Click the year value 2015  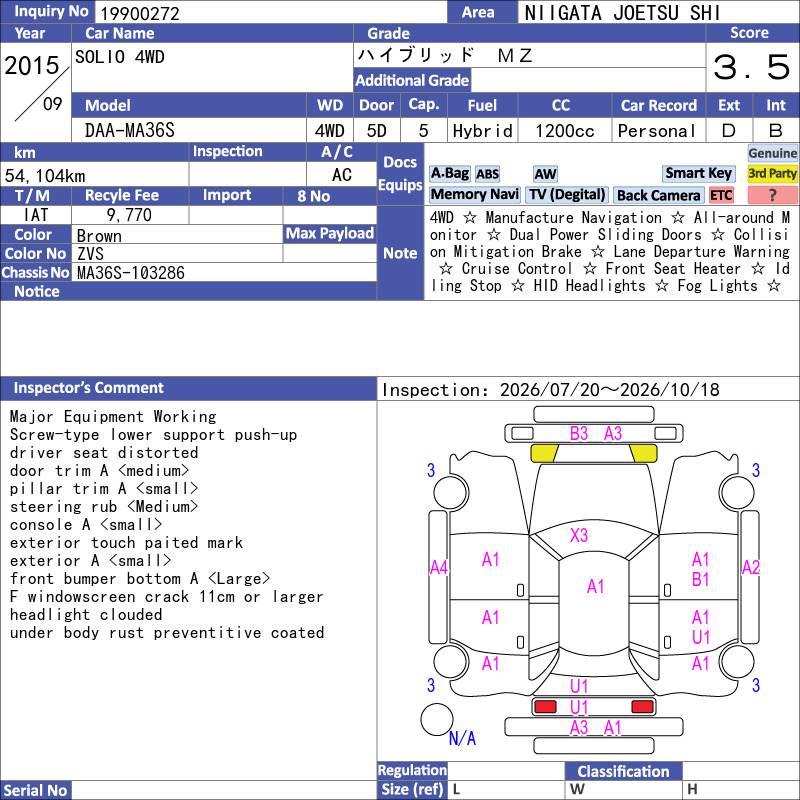32,65
